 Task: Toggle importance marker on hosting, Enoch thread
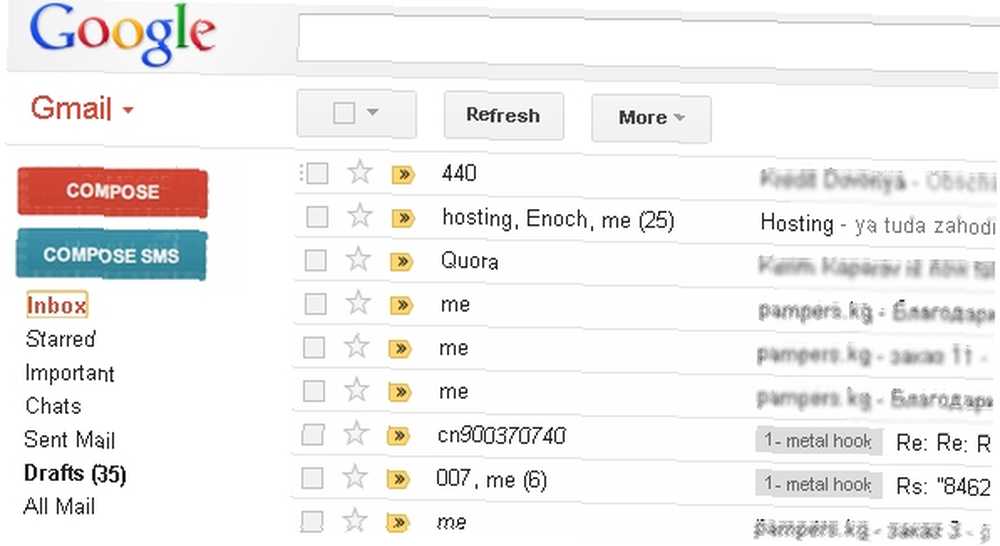pyautogui.click(x=403, y=219)
